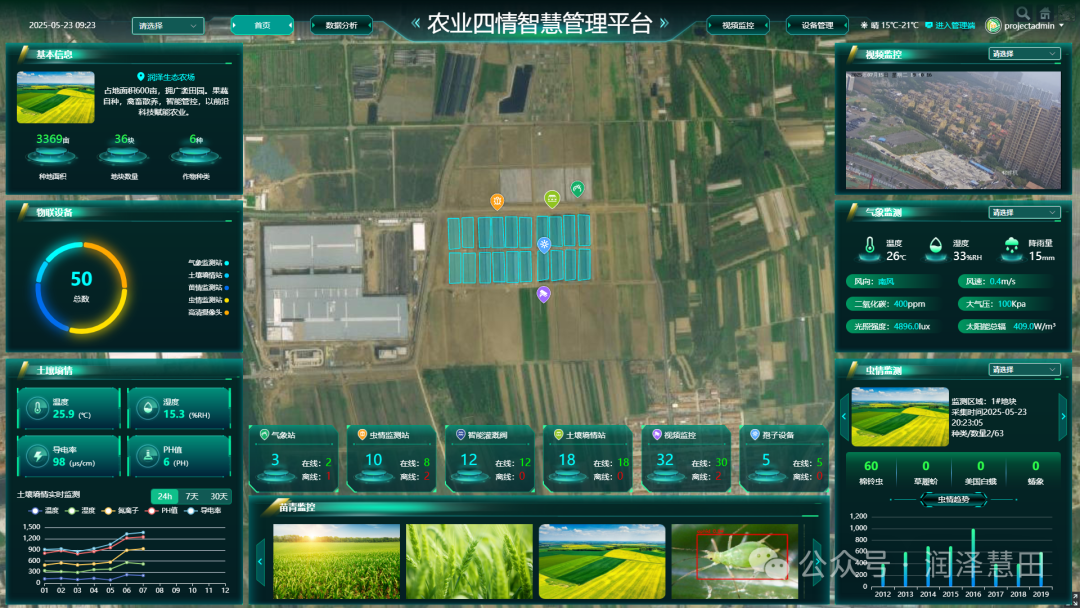Go to previous 苗情监控 images with left arrow

pos(260,561)
